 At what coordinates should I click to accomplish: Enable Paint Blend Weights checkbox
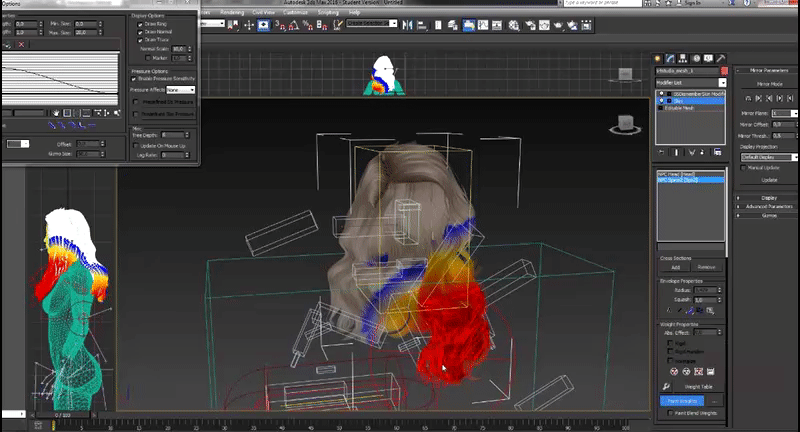click(670, 413)
